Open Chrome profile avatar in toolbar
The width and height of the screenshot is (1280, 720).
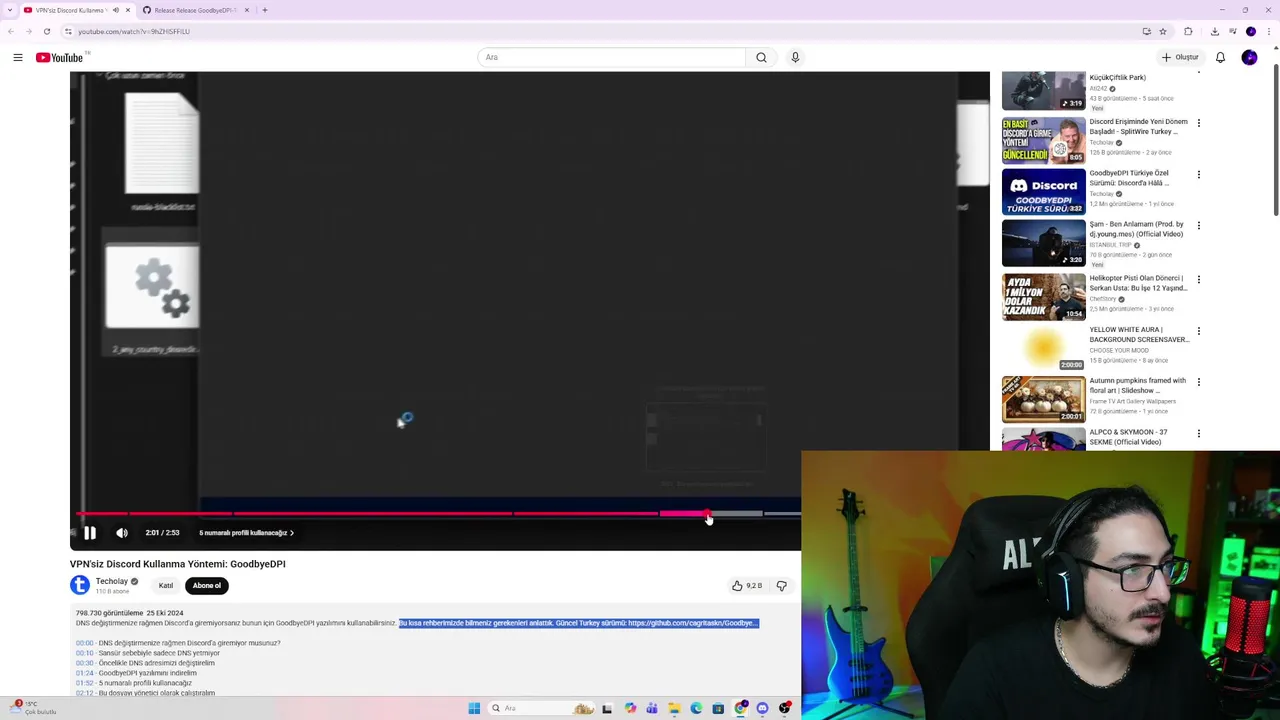tap(1250, 31)
